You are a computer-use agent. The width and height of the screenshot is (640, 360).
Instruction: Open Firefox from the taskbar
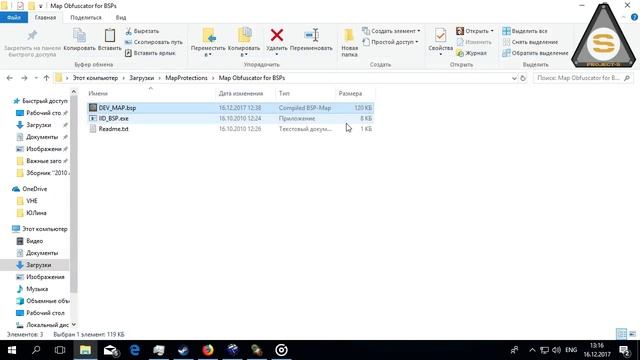(208, 350)
